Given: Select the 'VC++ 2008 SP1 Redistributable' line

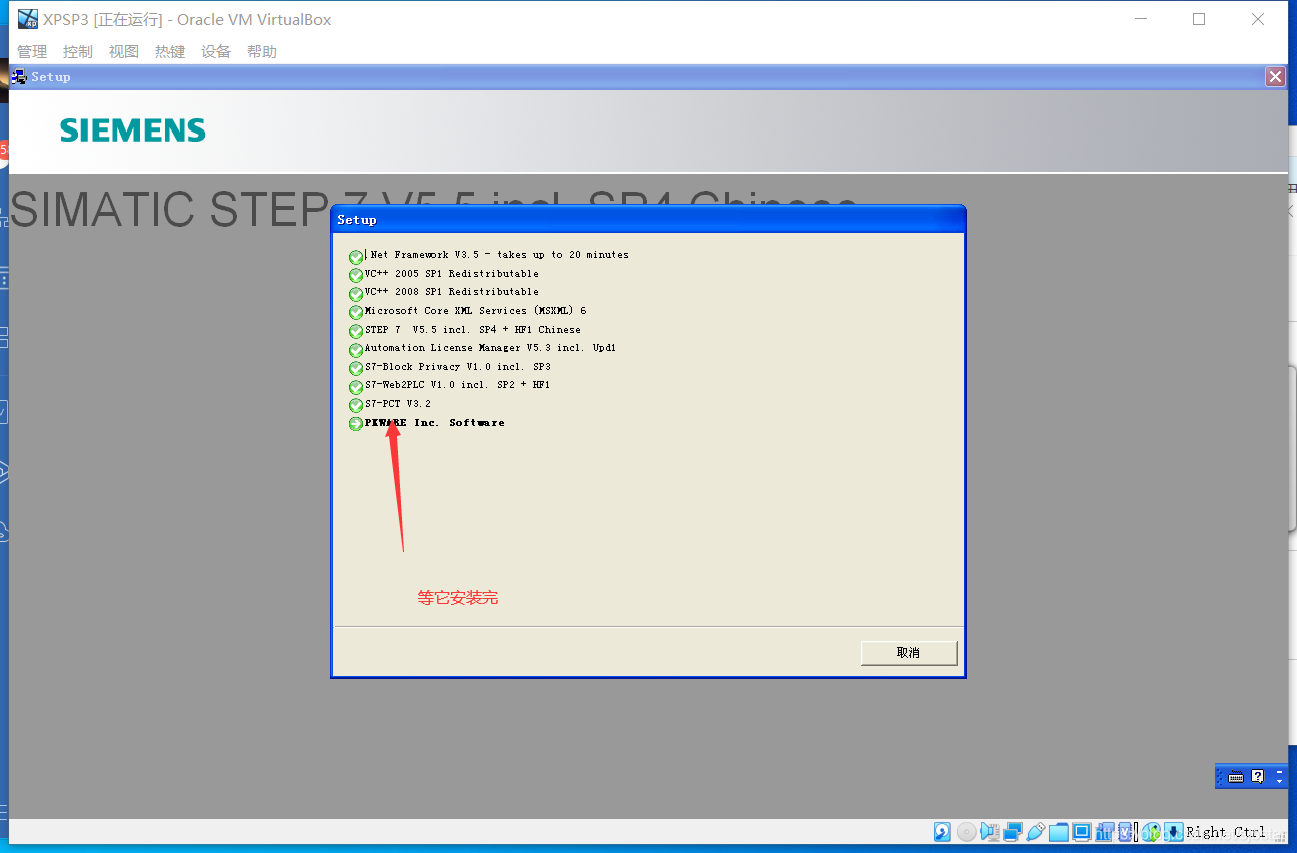Looking at the screenshot, I should pyautogui.click(x=452, y=292).
